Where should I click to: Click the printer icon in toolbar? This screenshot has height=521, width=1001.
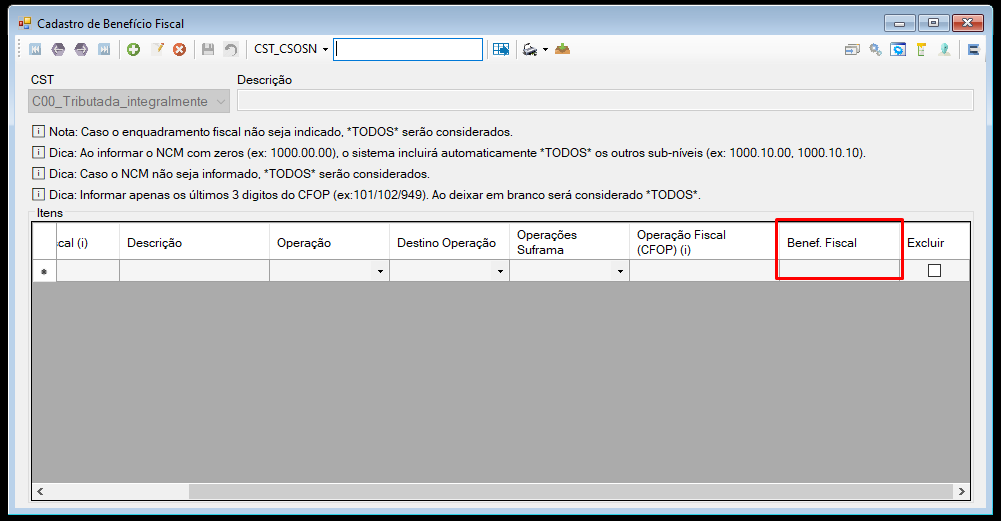(530, 49)
